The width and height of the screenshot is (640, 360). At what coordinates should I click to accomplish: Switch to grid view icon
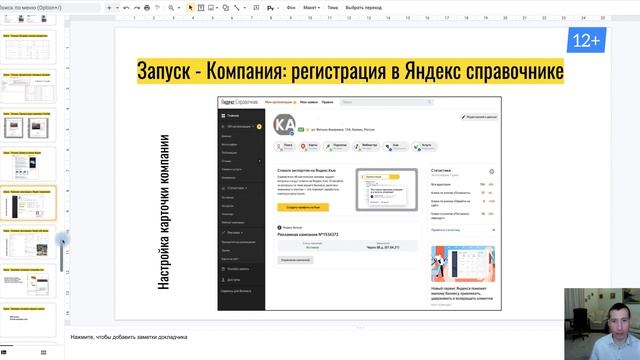44,352
